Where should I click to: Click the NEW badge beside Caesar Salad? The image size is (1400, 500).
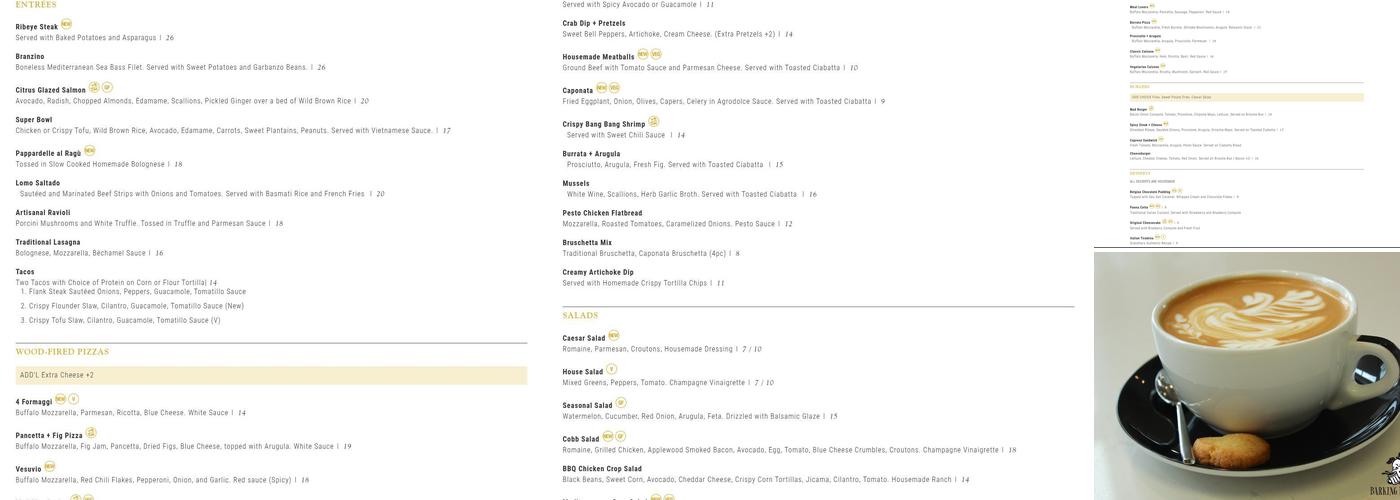[614, 336]
